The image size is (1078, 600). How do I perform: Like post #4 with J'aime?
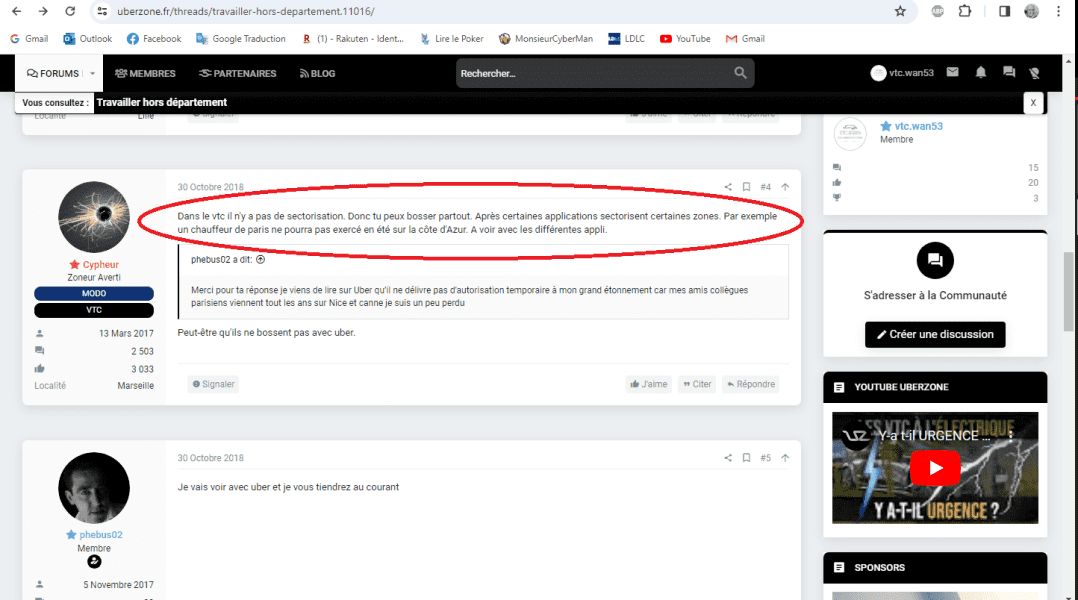click(x=648, y=384)
